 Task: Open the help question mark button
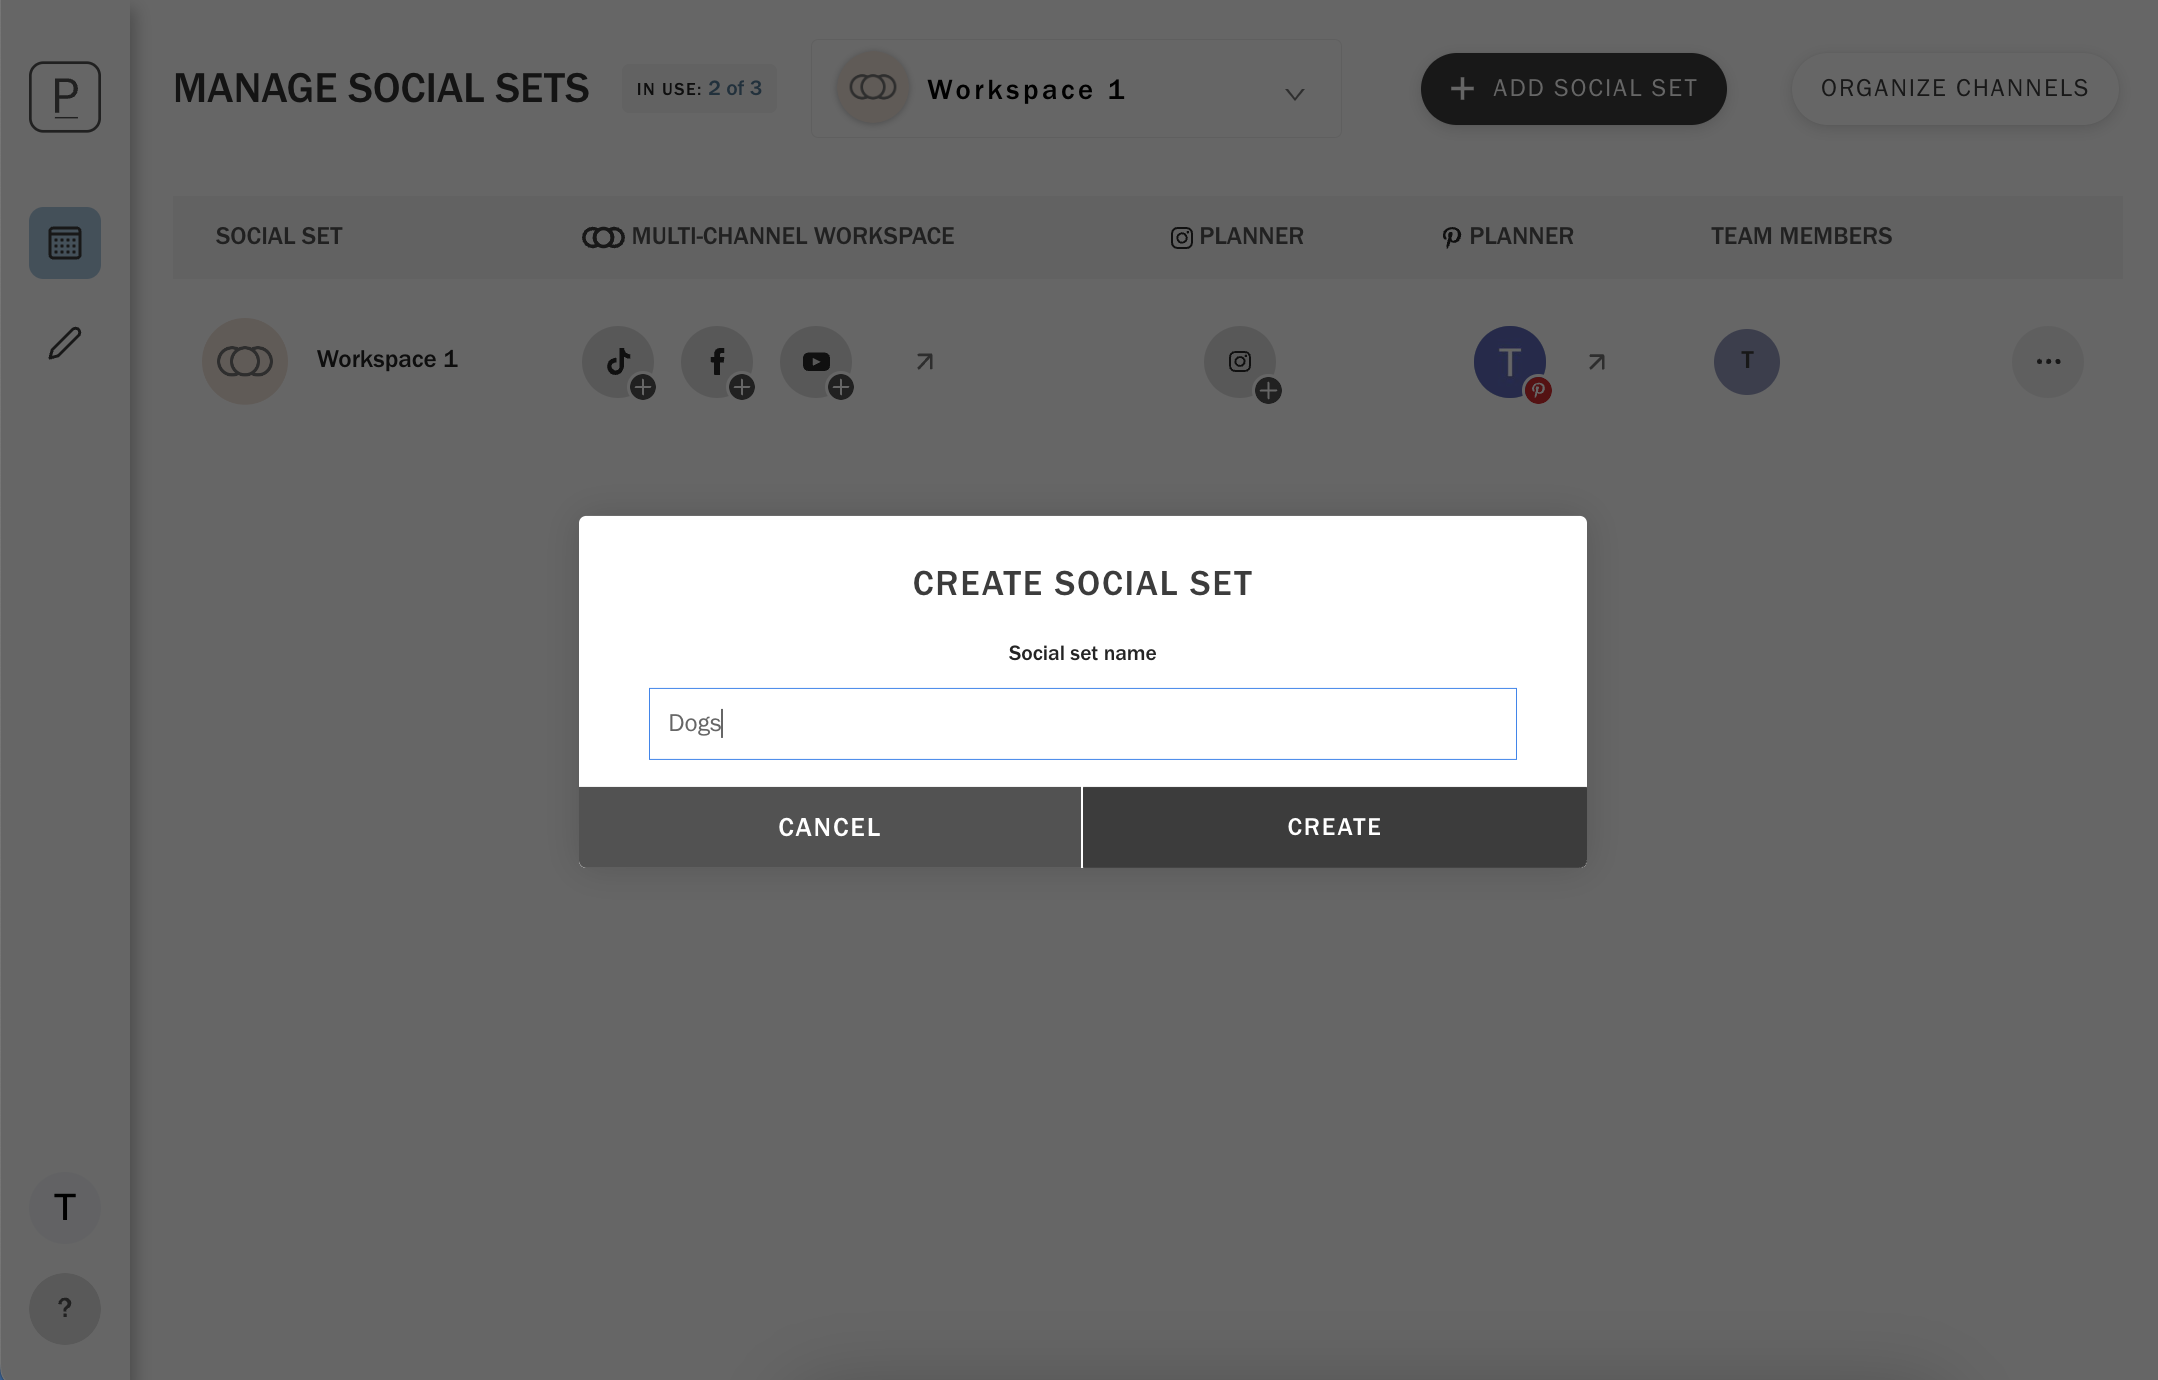coord(65,1308)
